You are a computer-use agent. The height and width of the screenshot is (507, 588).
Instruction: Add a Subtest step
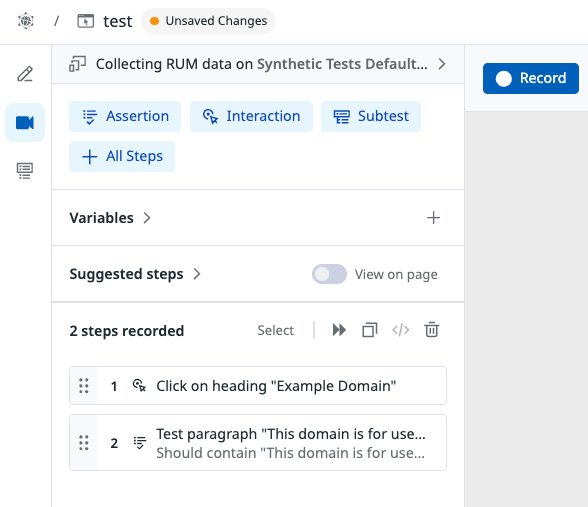click(x=371, y=116)
